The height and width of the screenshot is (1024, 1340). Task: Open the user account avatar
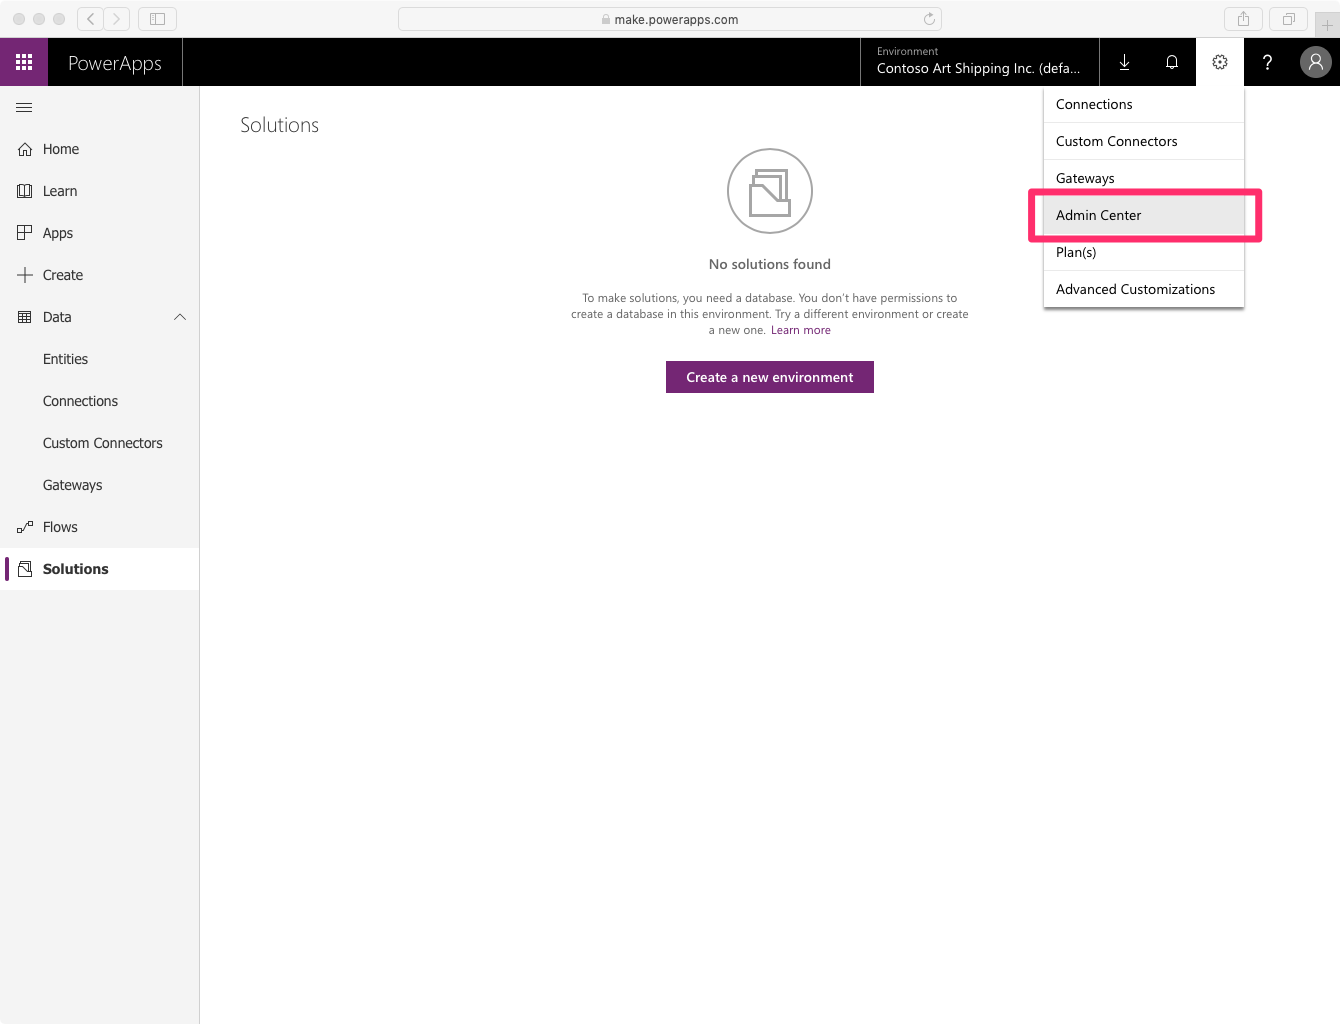click(x=1316, y=62)
